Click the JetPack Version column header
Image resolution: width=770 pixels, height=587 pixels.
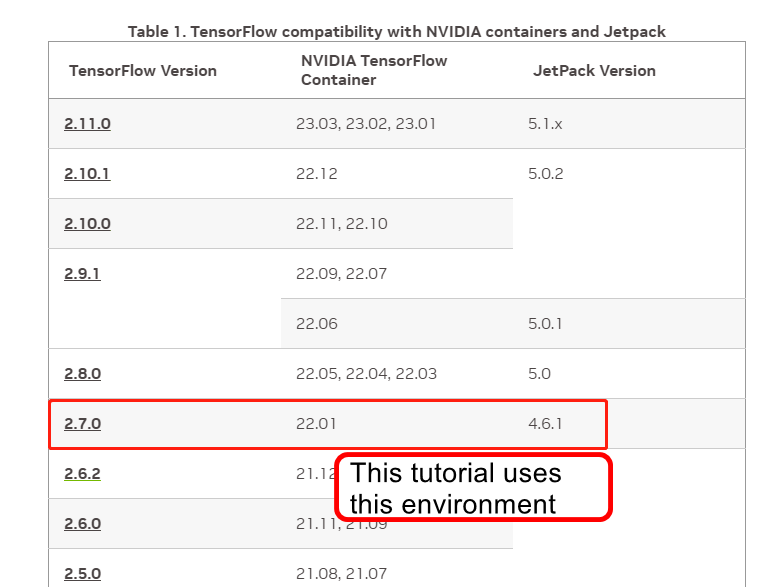click(594, 71)
